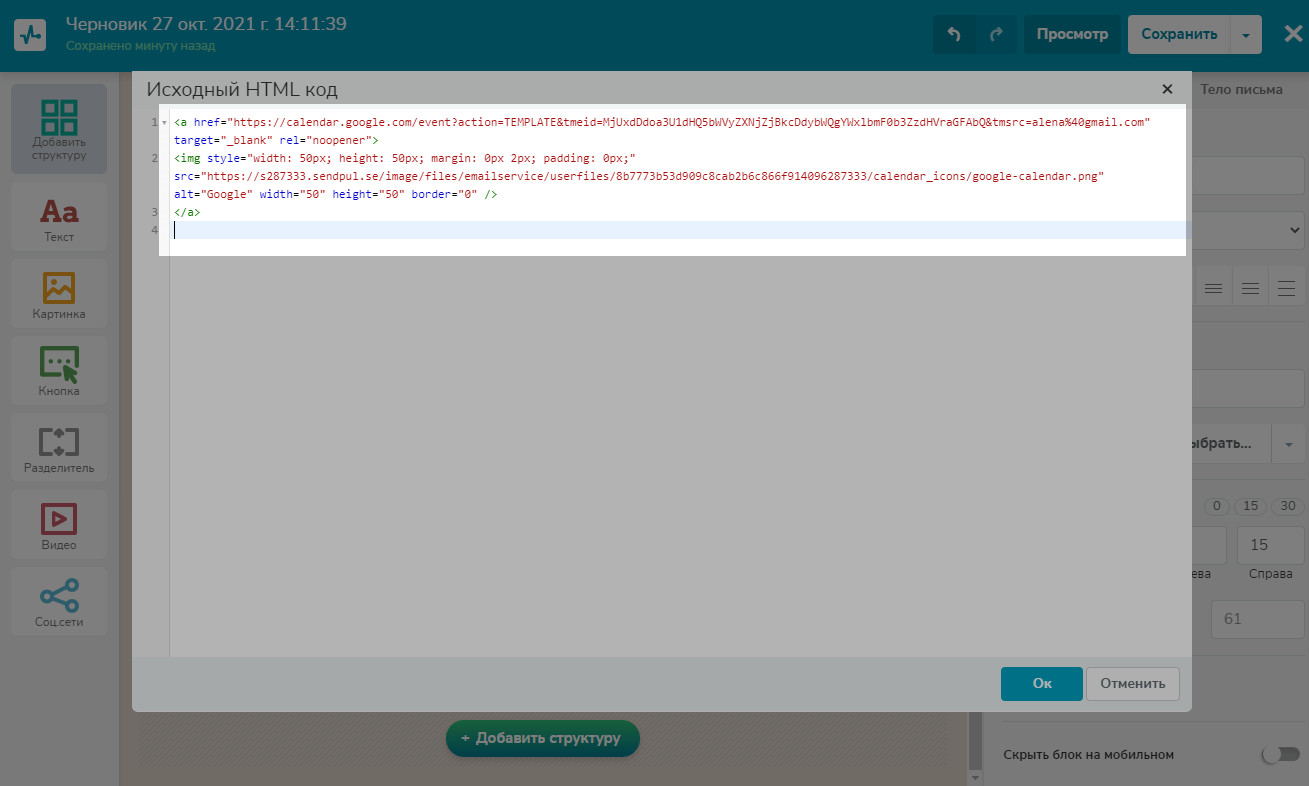Expand the arrow beside the Выбрать button
Image resolution: width=1309 pixels, height=786 pixels.
coord(1288,444)
